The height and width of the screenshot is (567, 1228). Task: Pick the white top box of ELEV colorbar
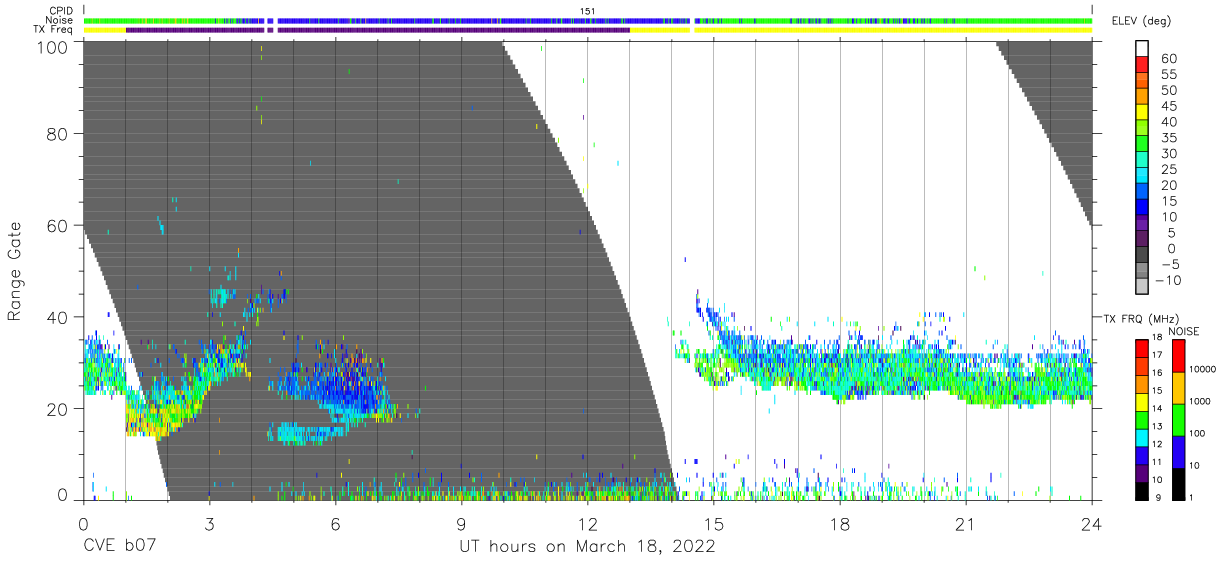click(x=1144, y=49)
